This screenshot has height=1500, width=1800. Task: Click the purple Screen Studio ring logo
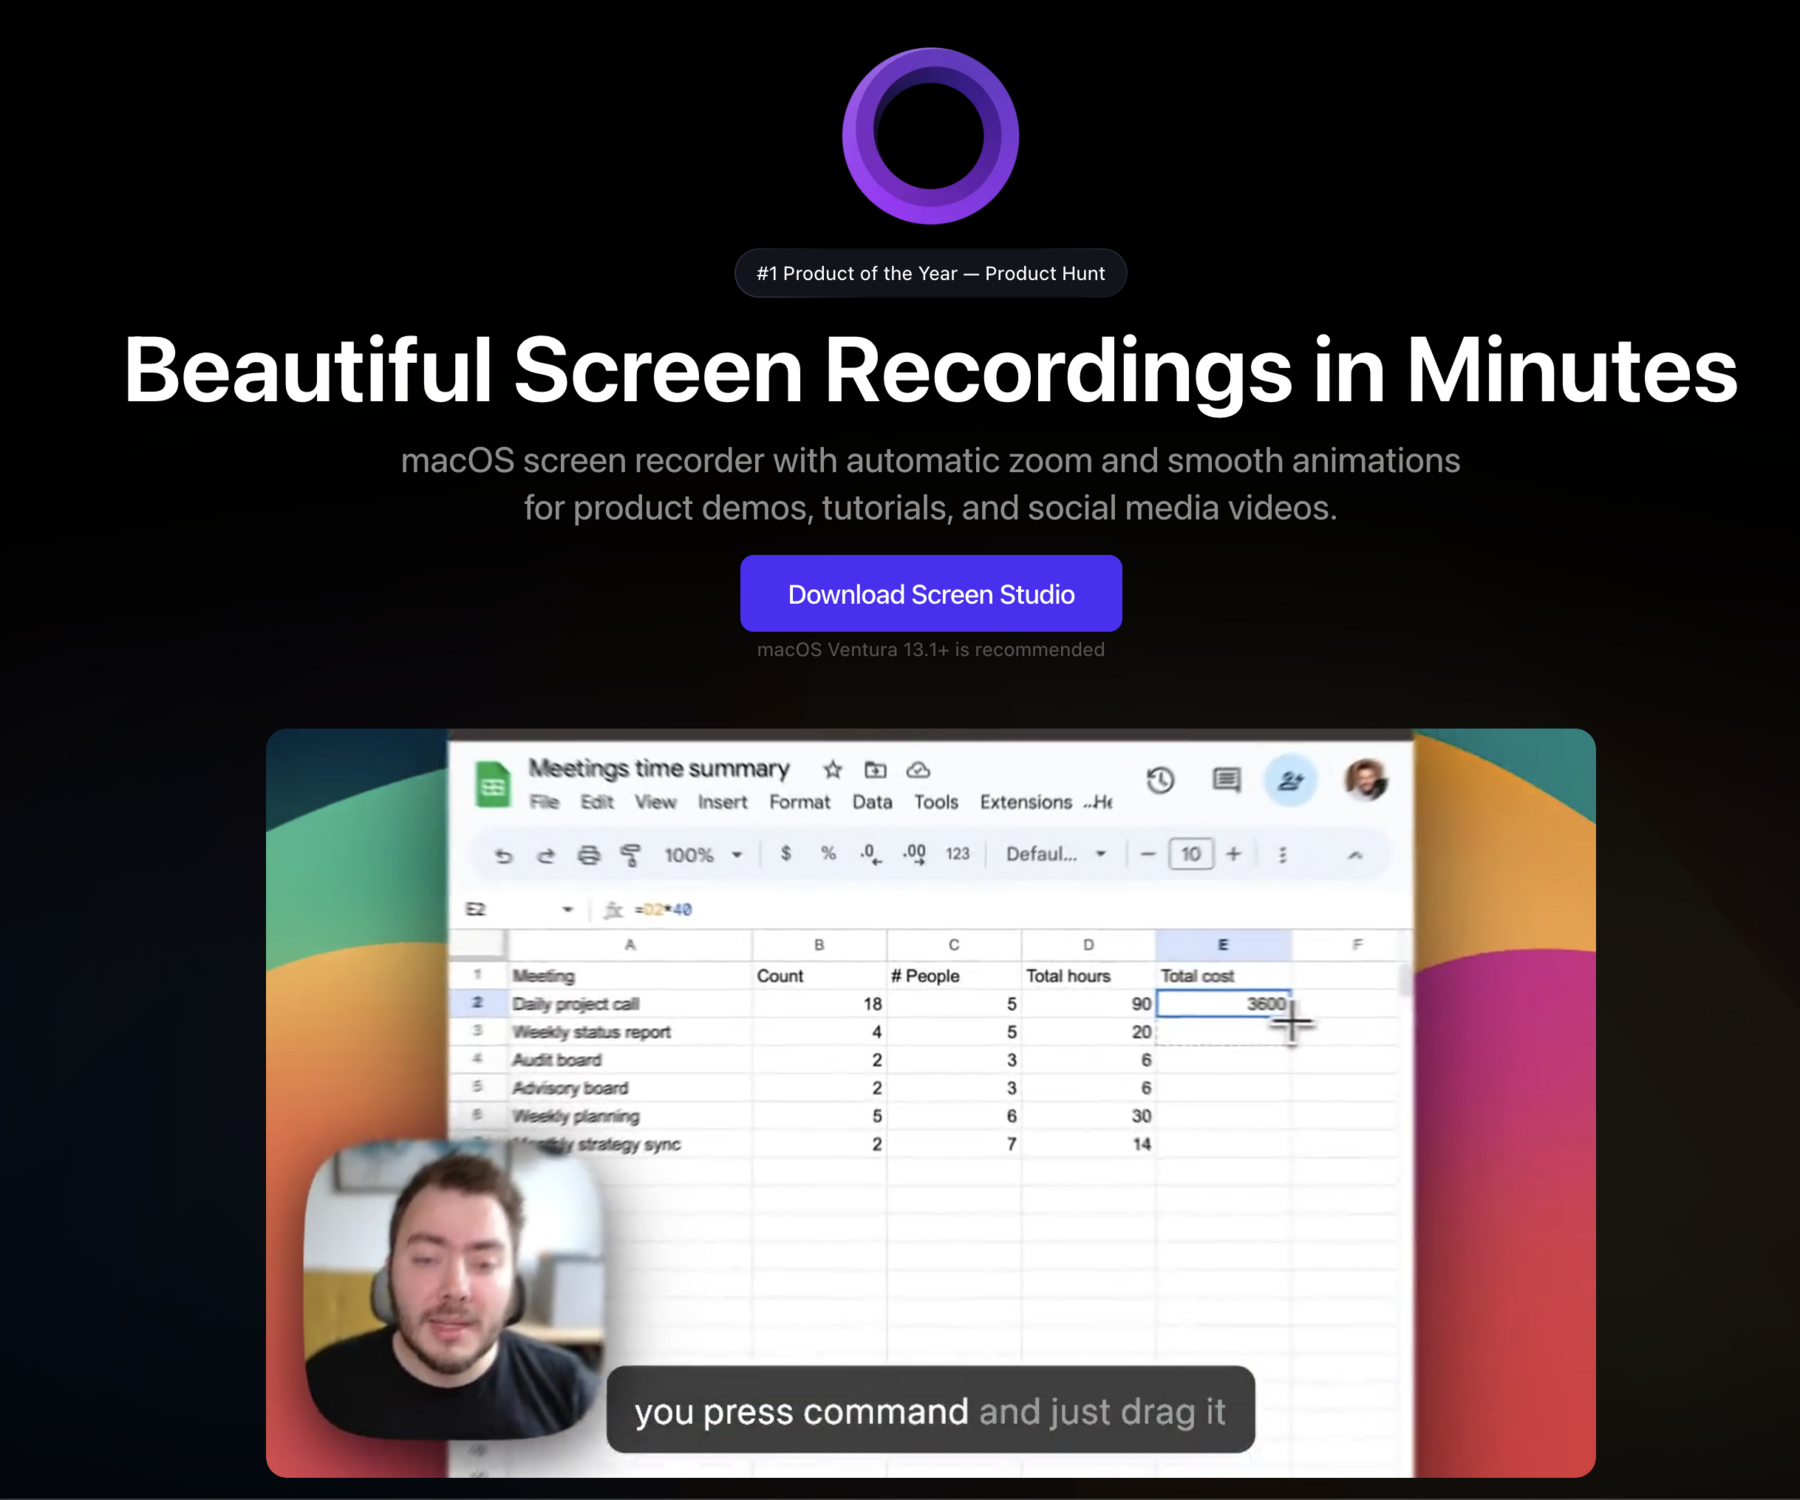pyautogui.click(x=930, y=136)
